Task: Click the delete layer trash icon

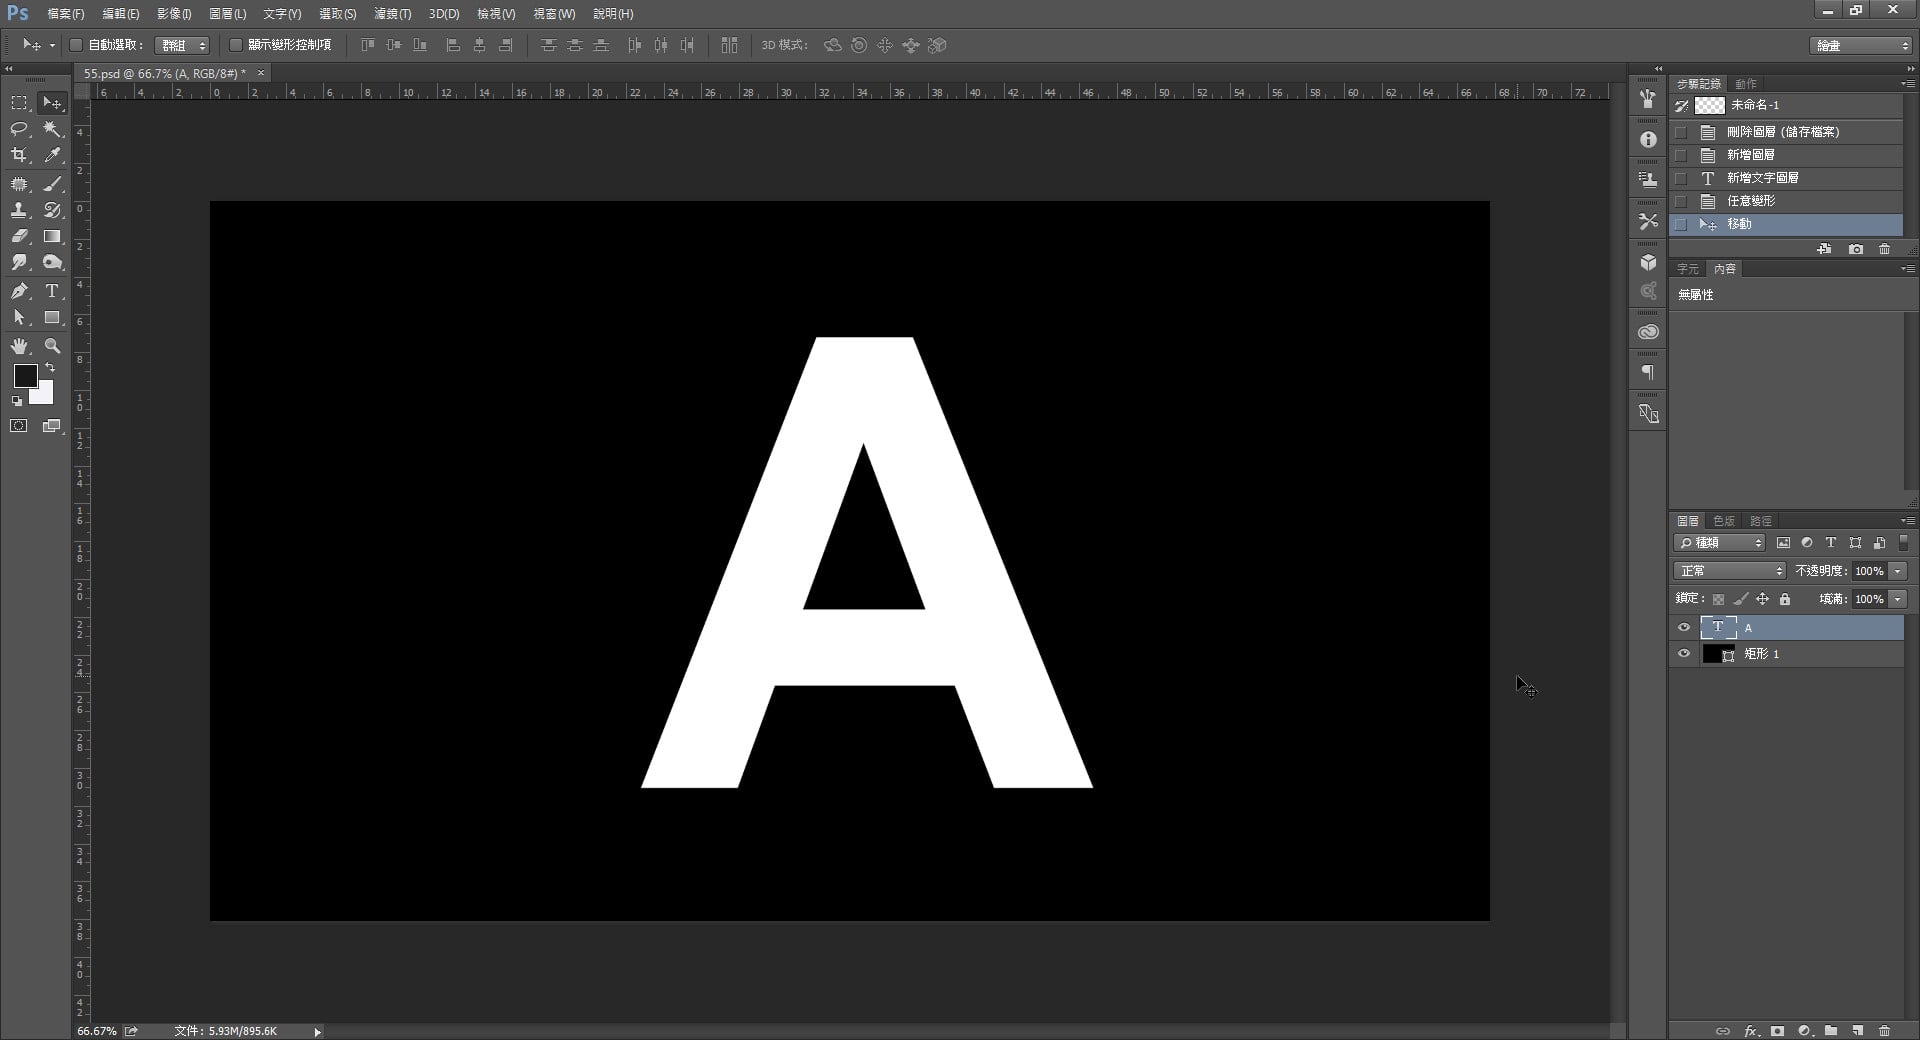Action: pos(1884,1030)
